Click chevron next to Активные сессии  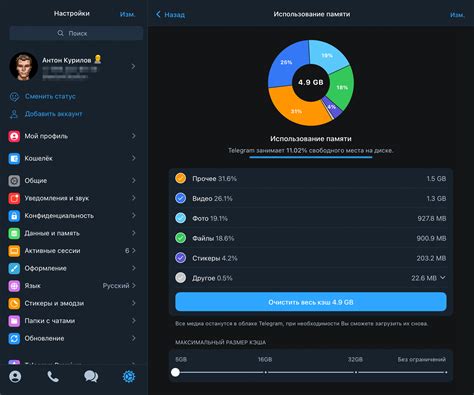[133, 251]
